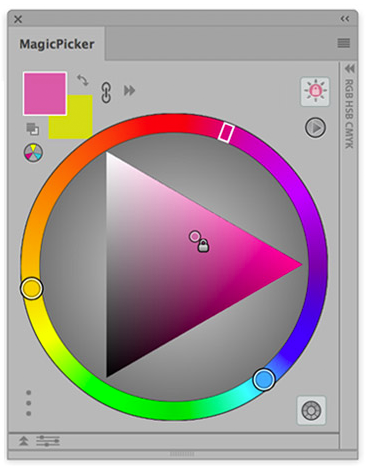Click the RGB HSB CMYK vertical label
The width and height of the screenshot is (366, 466).
tap(349, 114)
